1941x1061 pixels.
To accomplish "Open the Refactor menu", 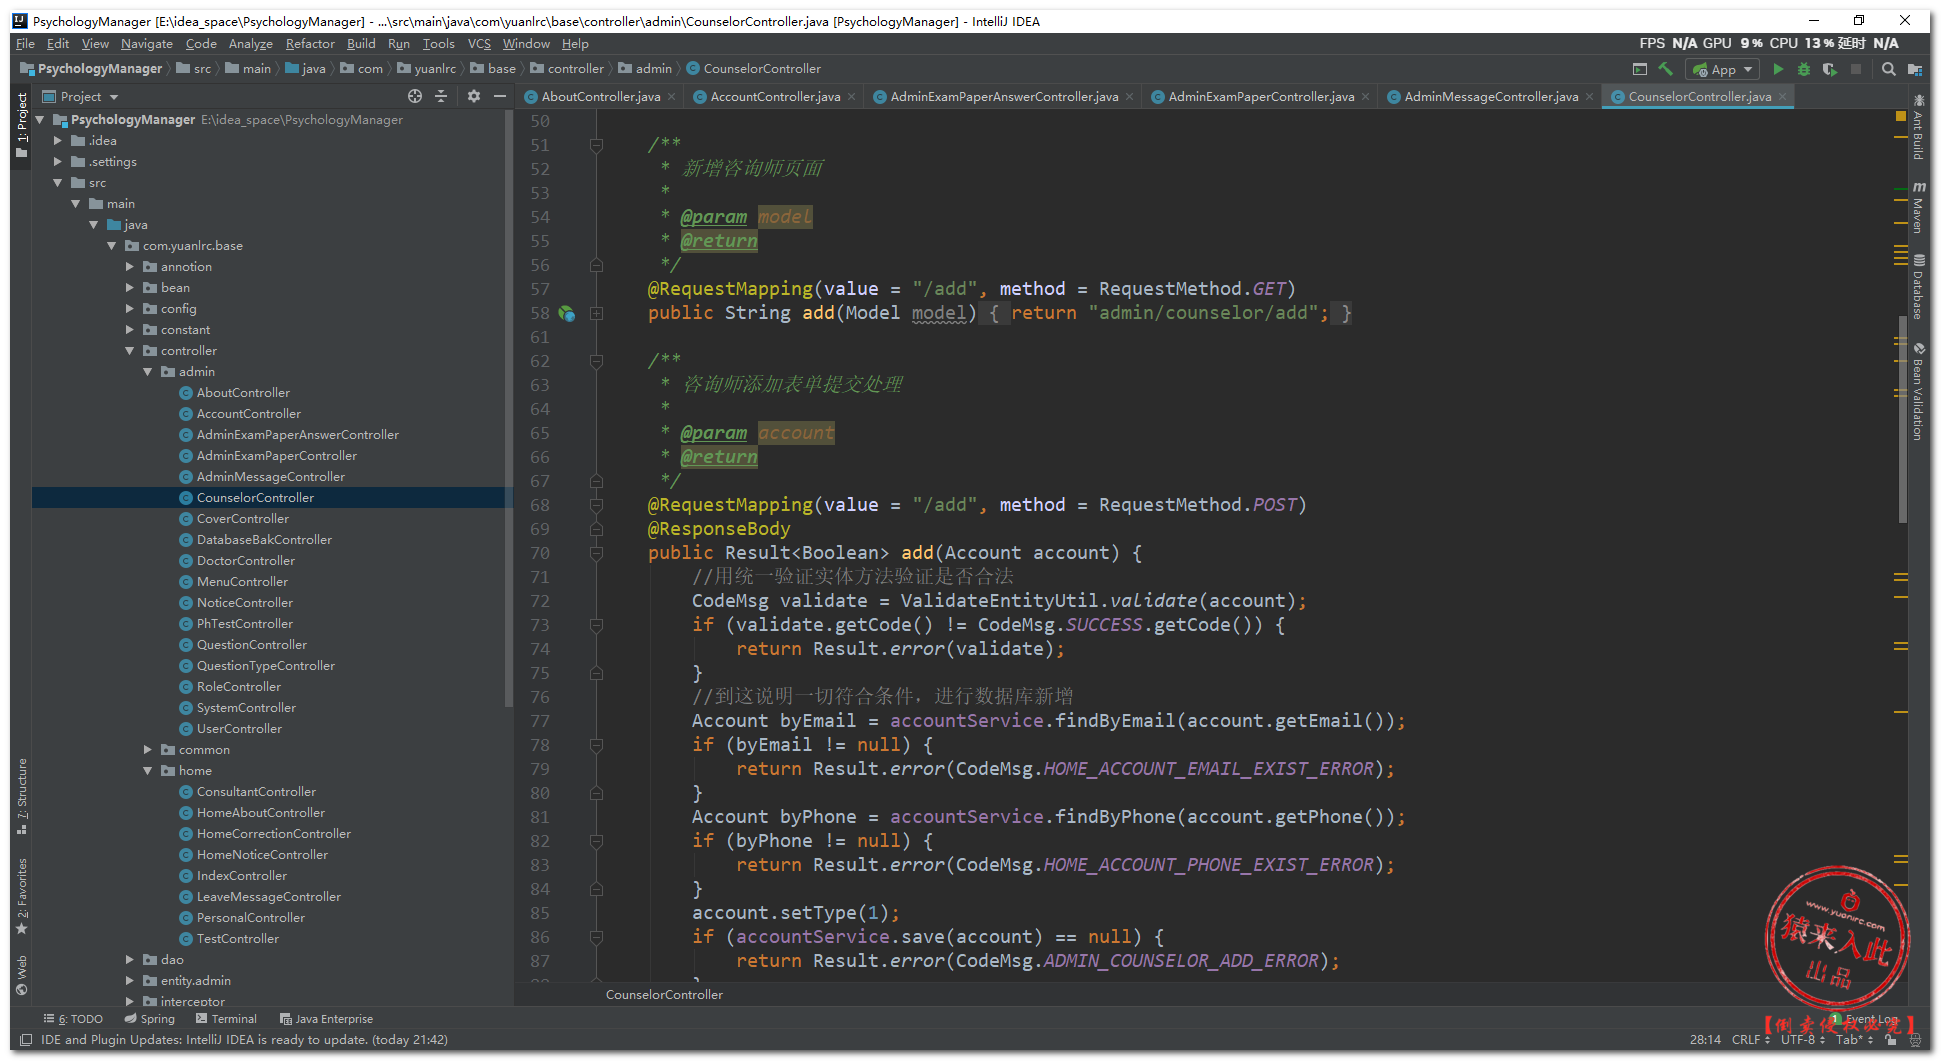I will [309, 44].
